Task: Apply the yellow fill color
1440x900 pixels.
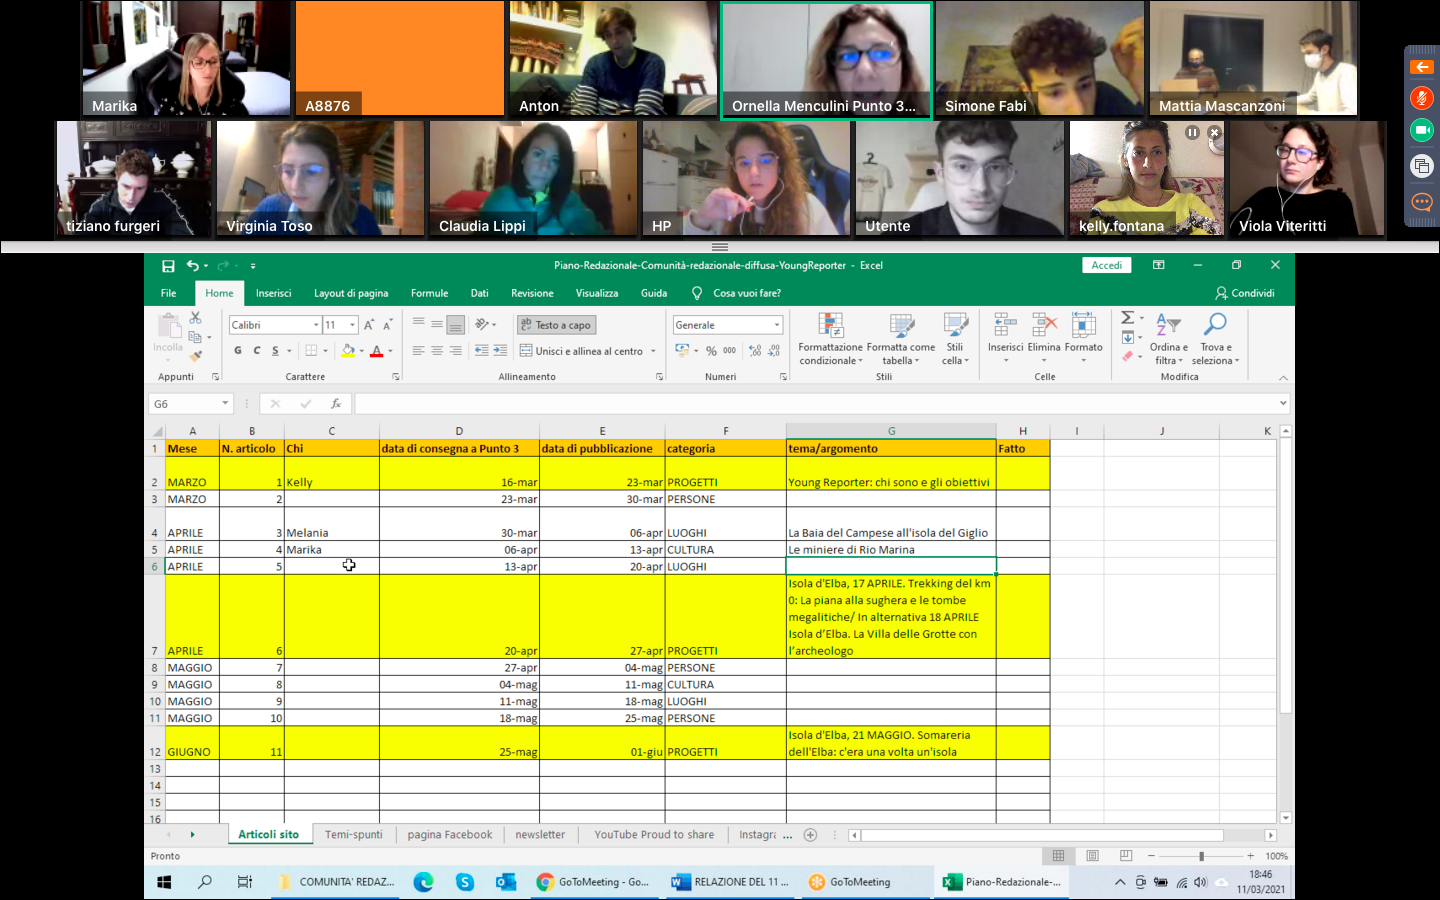Action: [348, 351]
